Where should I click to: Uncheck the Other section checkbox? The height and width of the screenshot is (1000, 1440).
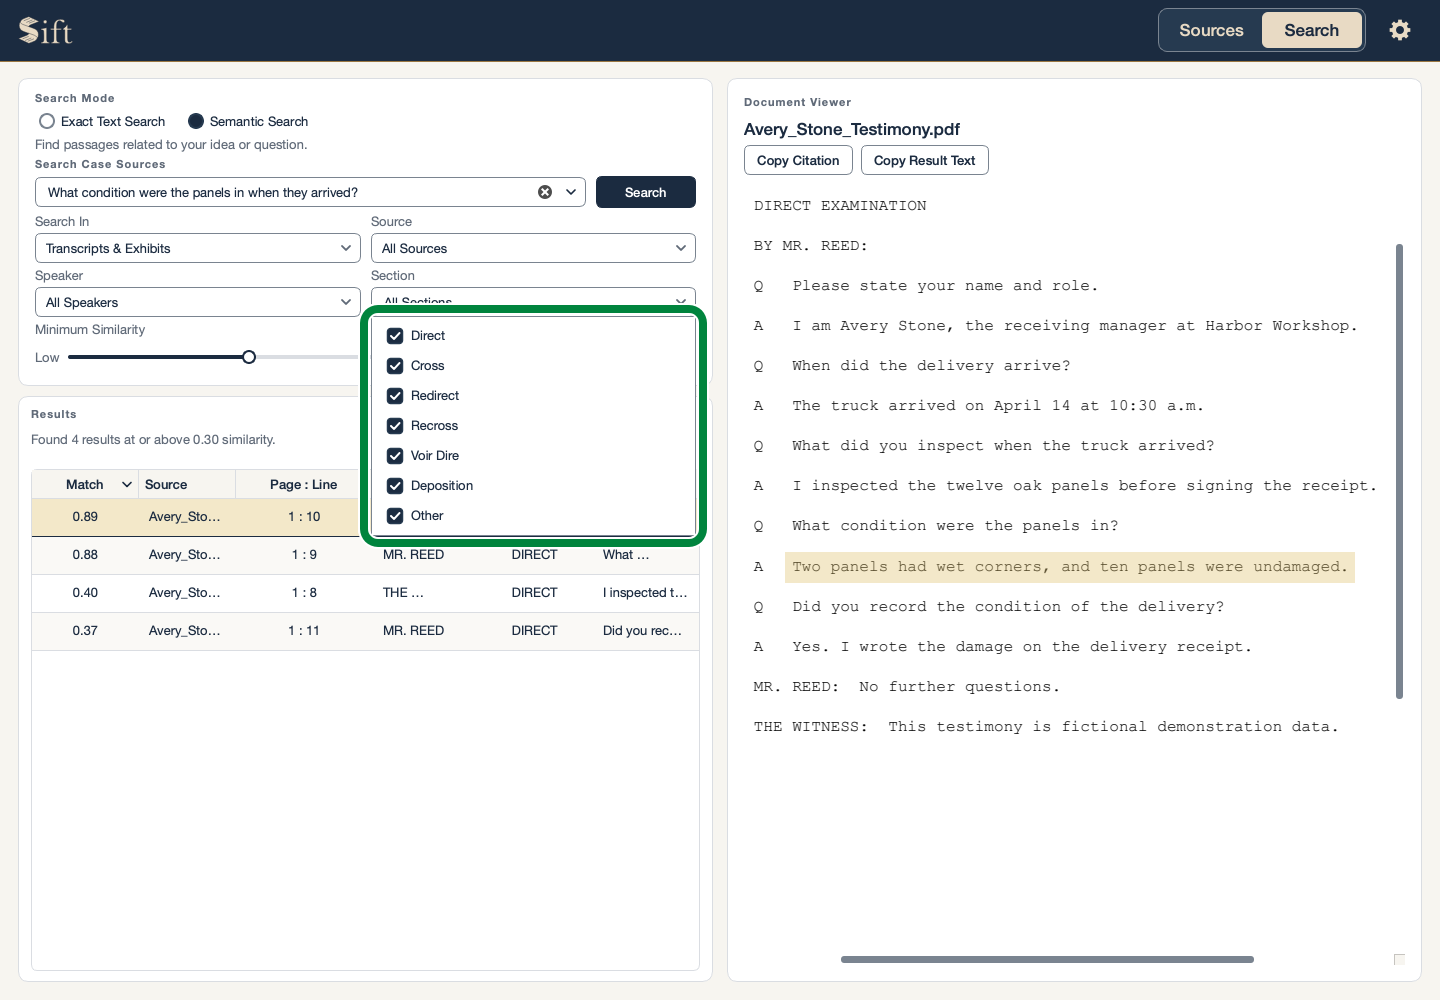pyautogui.click(x=395, y=516)
